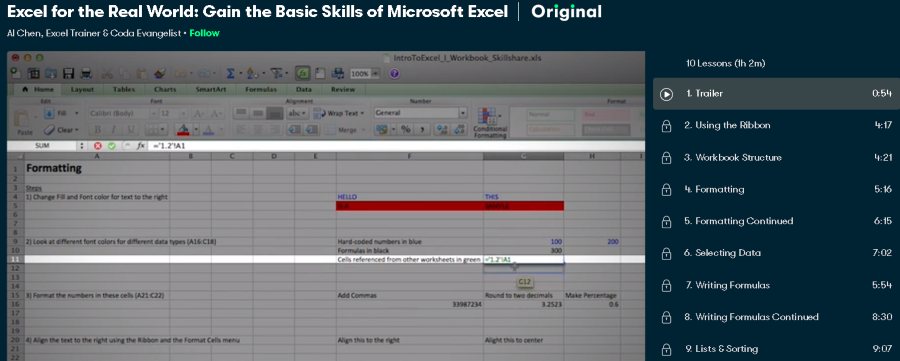Open the Conditional Formatting menu

(490, 122)
